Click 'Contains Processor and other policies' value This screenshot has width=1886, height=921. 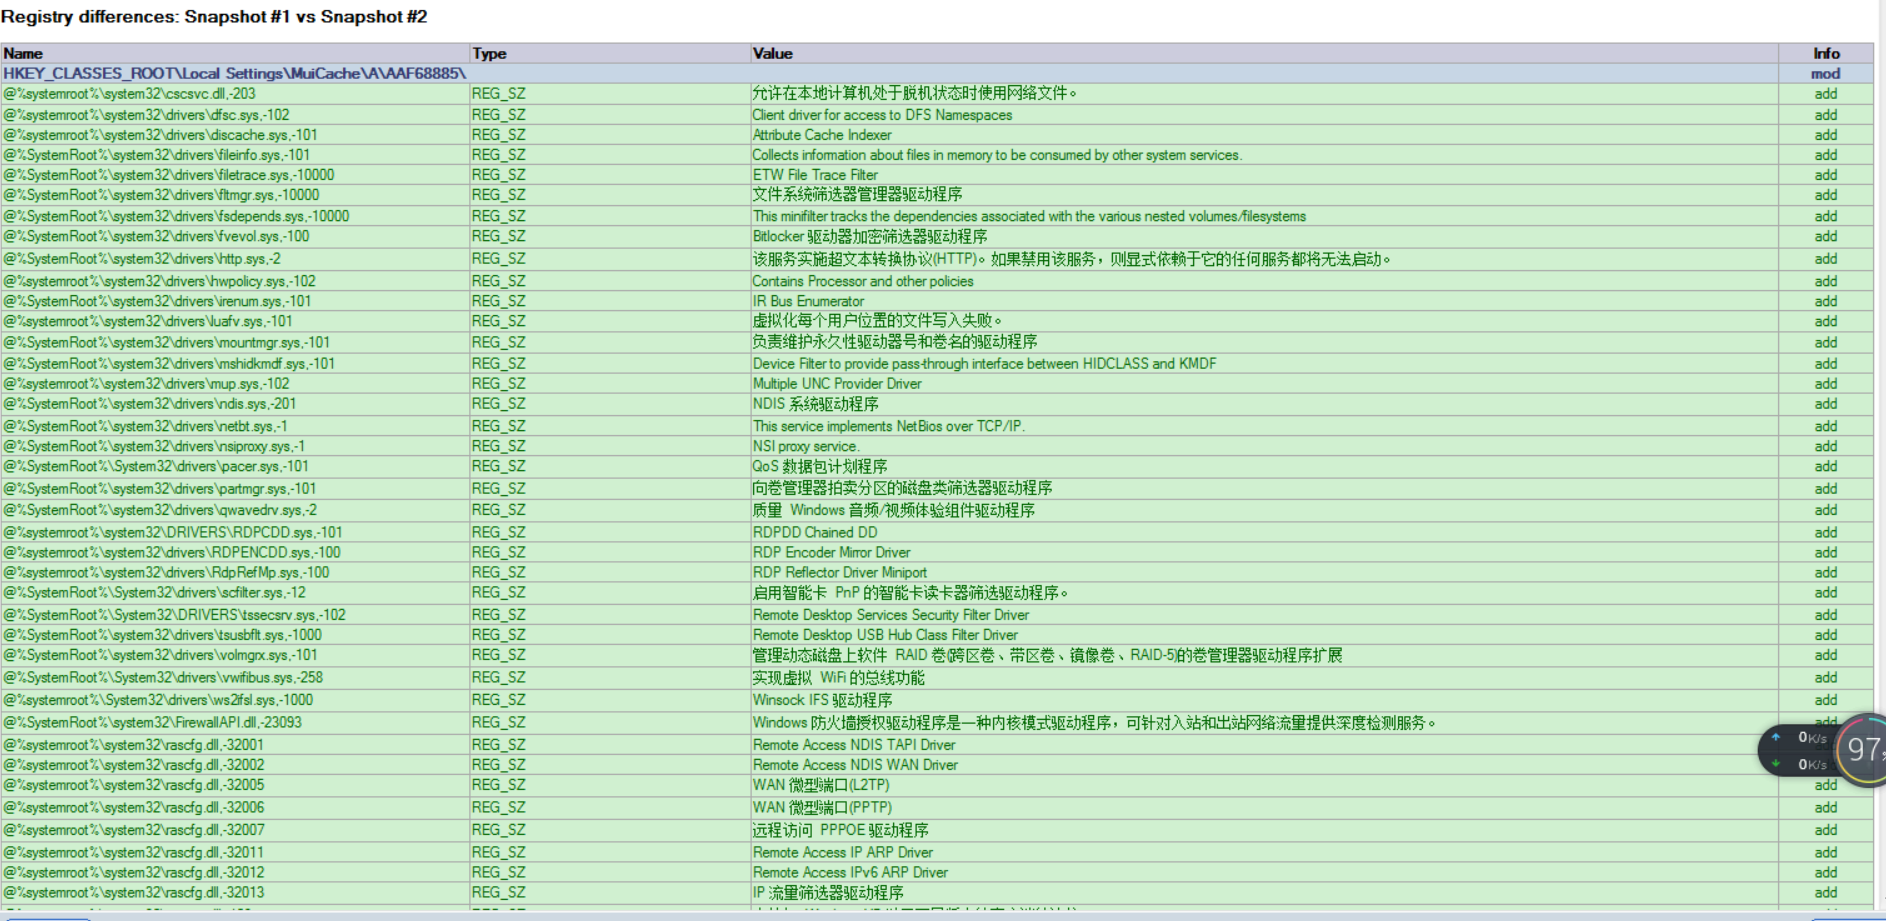(863, 281)
